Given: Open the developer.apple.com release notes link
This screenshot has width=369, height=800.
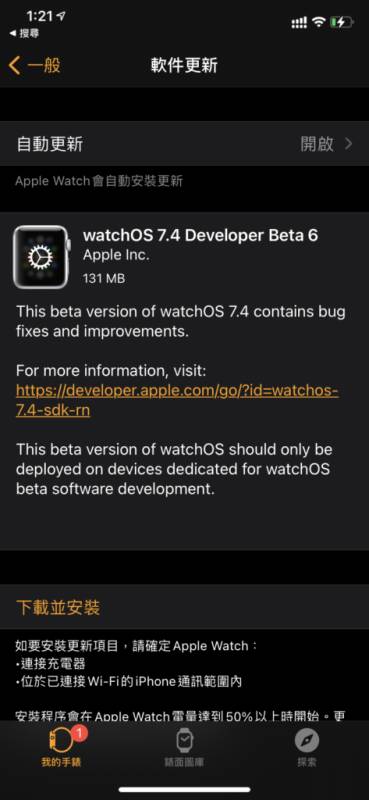Looking at the screenshot, I should click(177, 401).
